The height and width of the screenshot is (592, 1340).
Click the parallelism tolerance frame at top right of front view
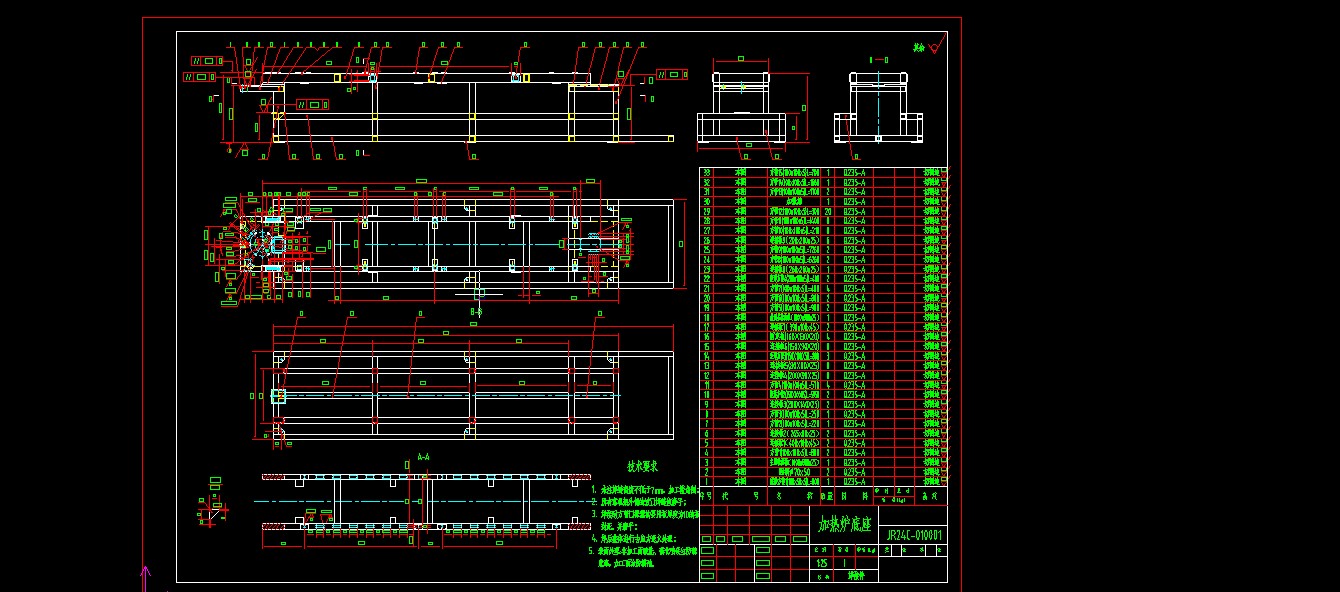click(x=671, y=75)
